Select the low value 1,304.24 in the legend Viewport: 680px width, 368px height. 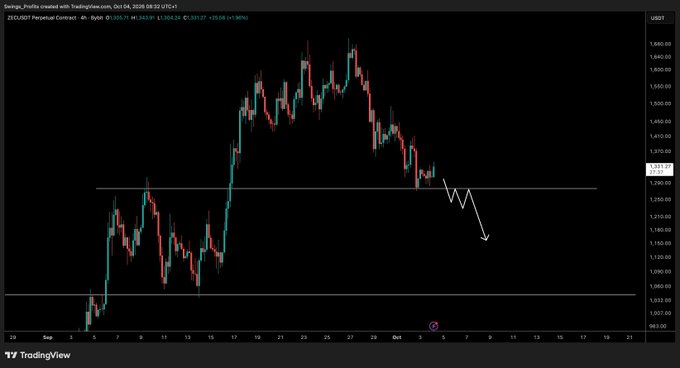tap(169, 18)
